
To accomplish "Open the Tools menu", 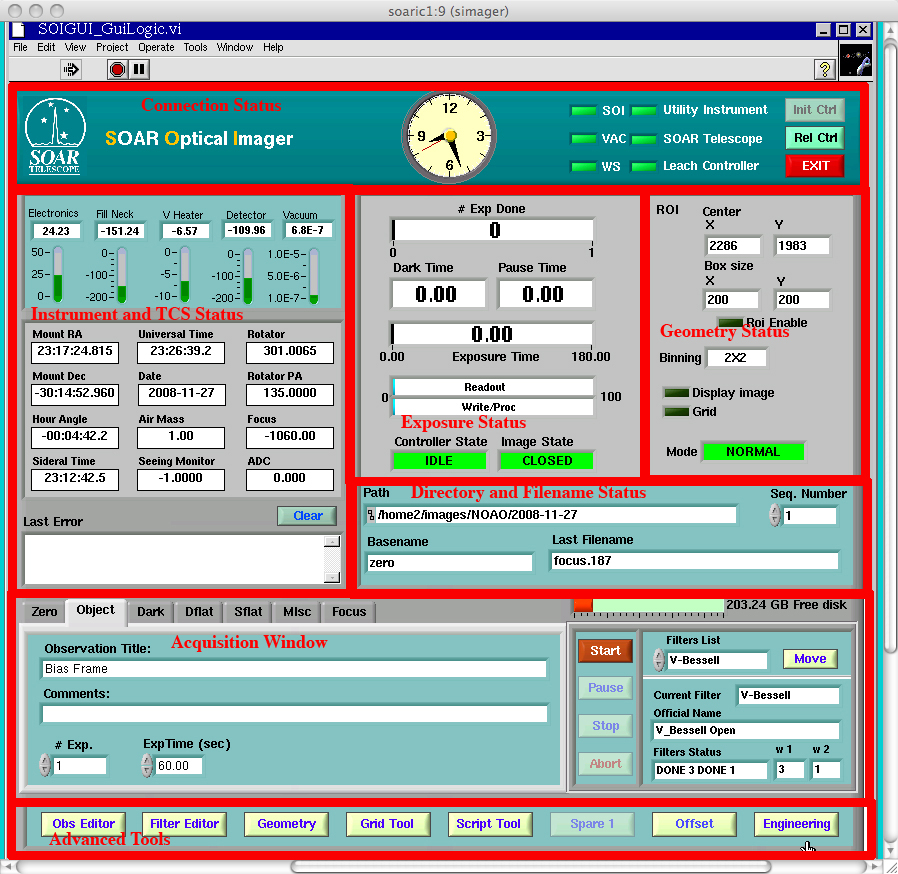I will [195, 48].
